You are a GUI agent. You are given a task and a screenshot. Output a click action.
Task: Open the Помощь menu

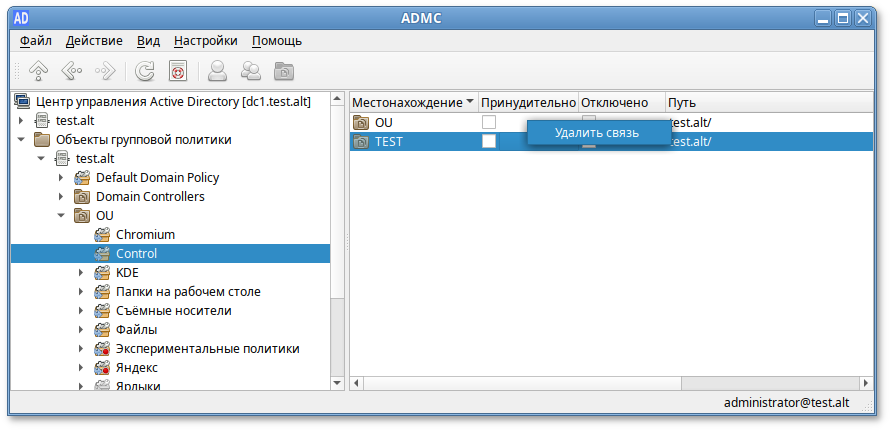[277, 41]
